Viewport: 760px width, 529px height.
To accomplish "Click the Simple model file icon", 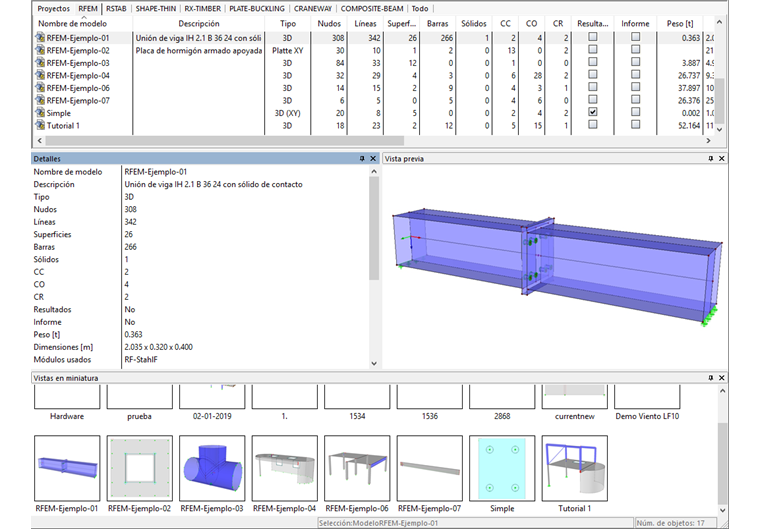I will coord(40,113).
